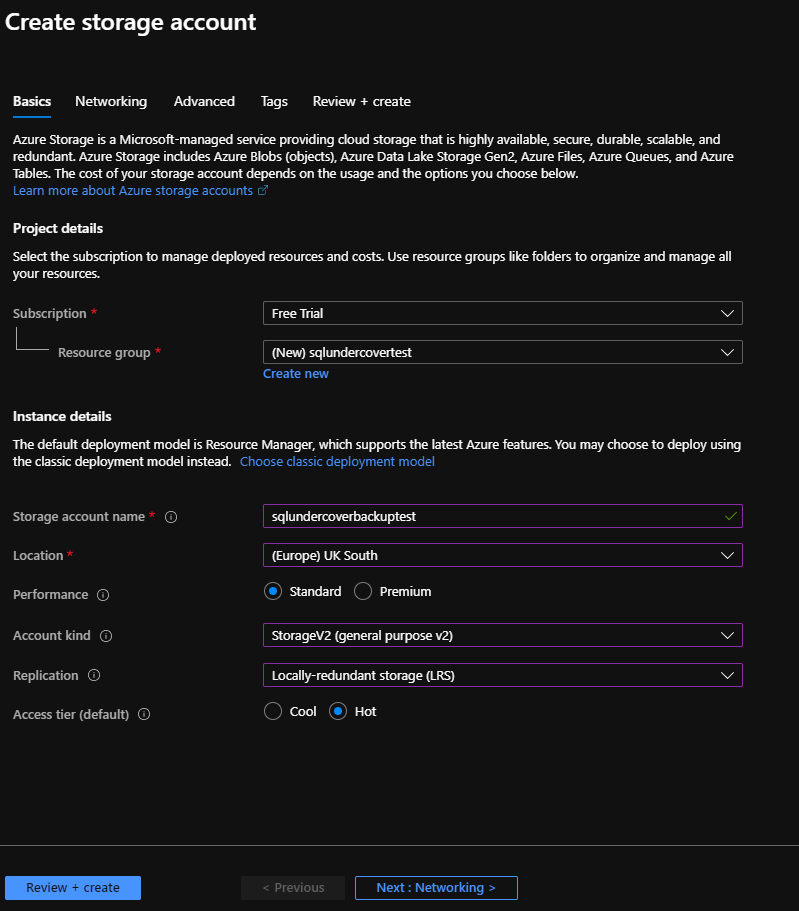Choose Hot access tier
This screenshot has width=799, height=911.
coord(338,712)
